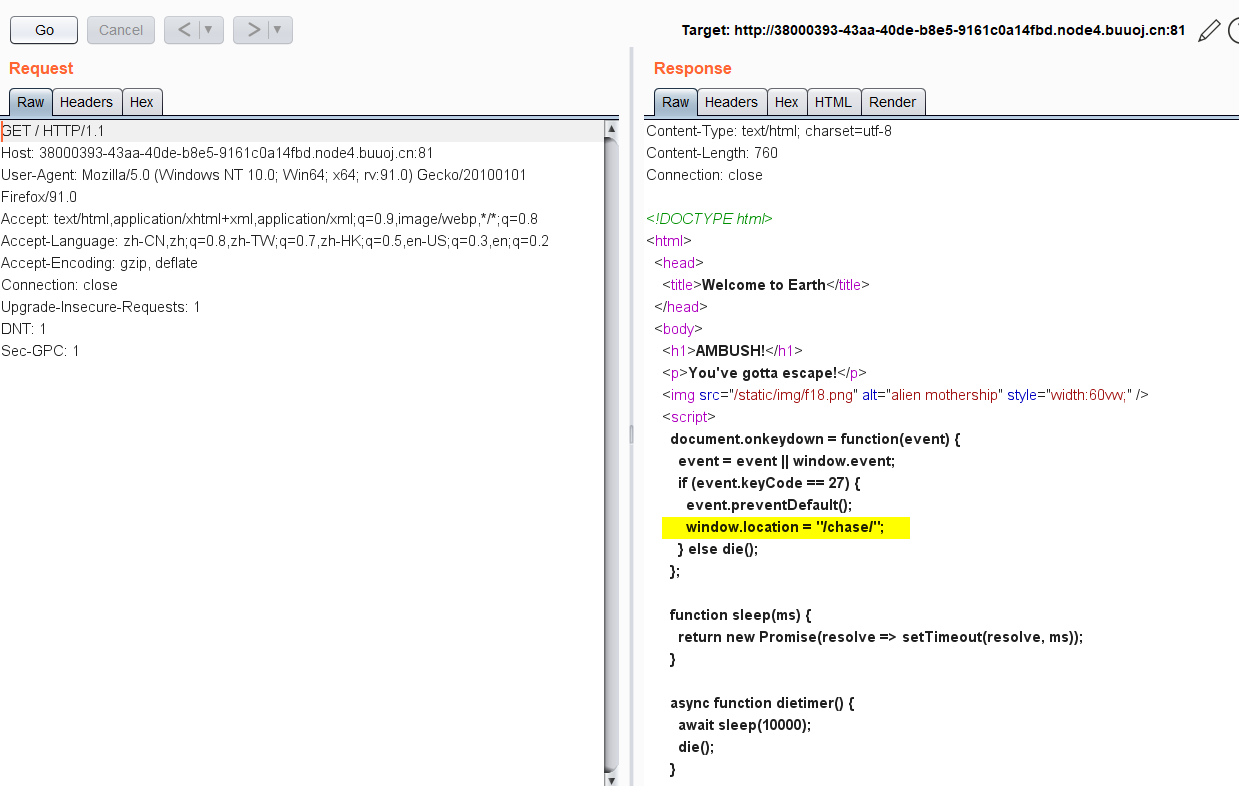This screenshot has height=786, width=1239.
Task: Click the divider handle between Request and Response
Action: click(x=631, y=433)
